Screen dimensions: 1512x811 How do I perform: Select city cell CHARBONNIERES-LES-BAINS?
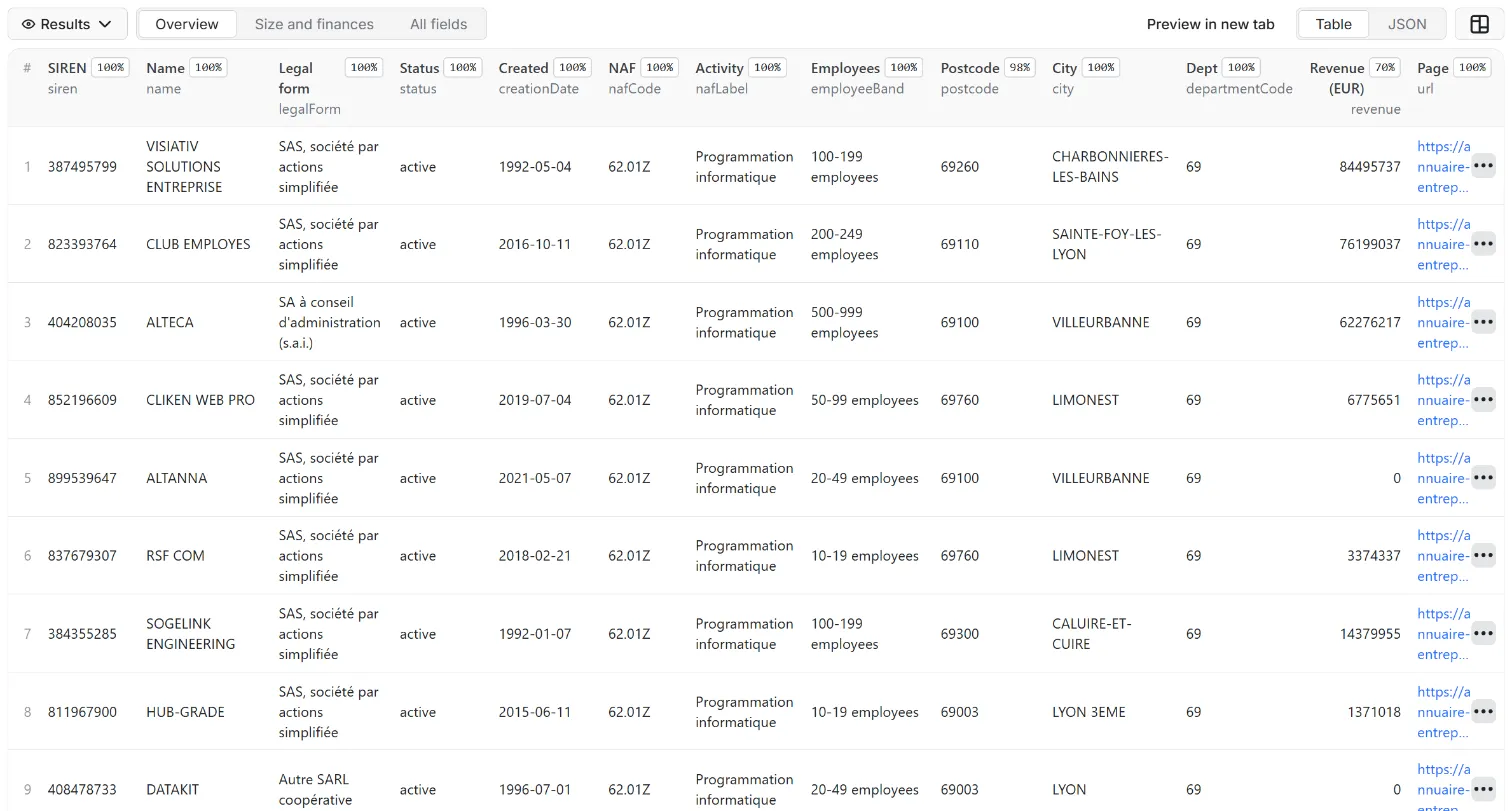click(1110, 167)
